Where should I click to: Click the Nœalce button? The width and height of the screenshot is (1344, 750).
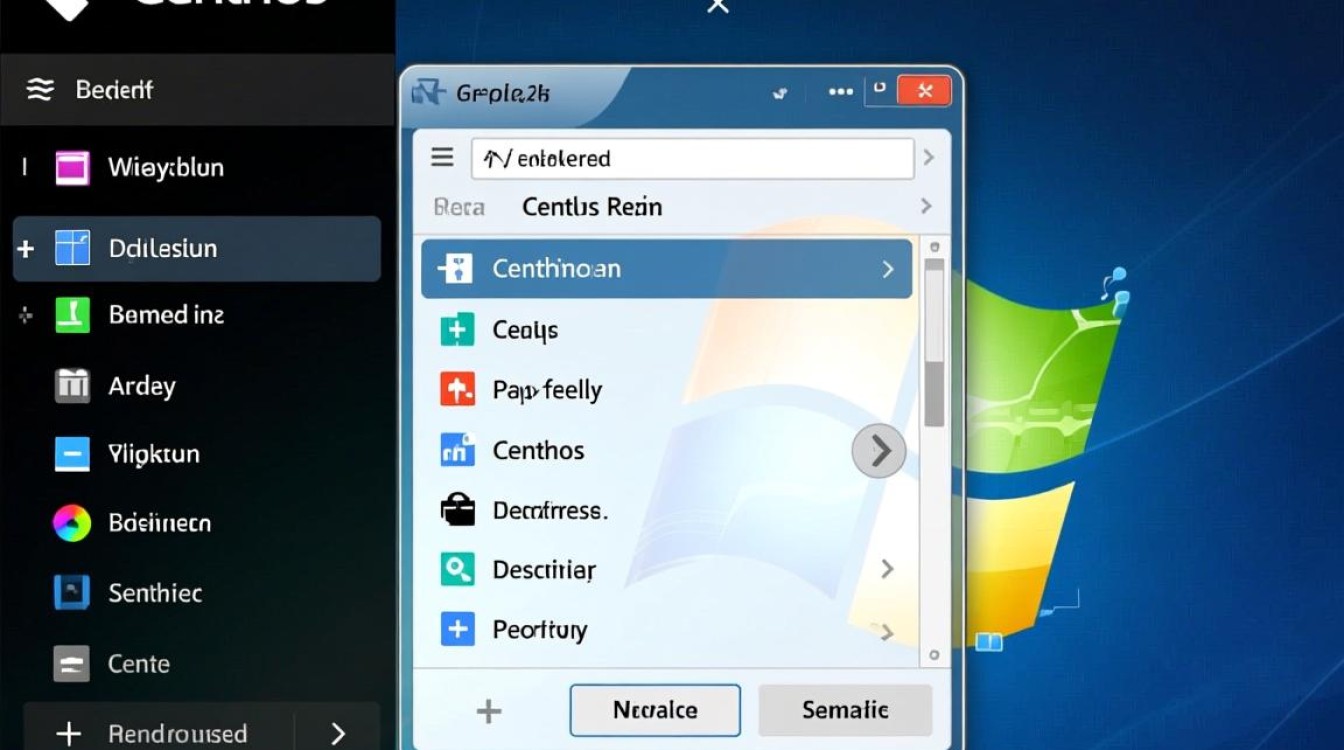[x=655, y=710]
